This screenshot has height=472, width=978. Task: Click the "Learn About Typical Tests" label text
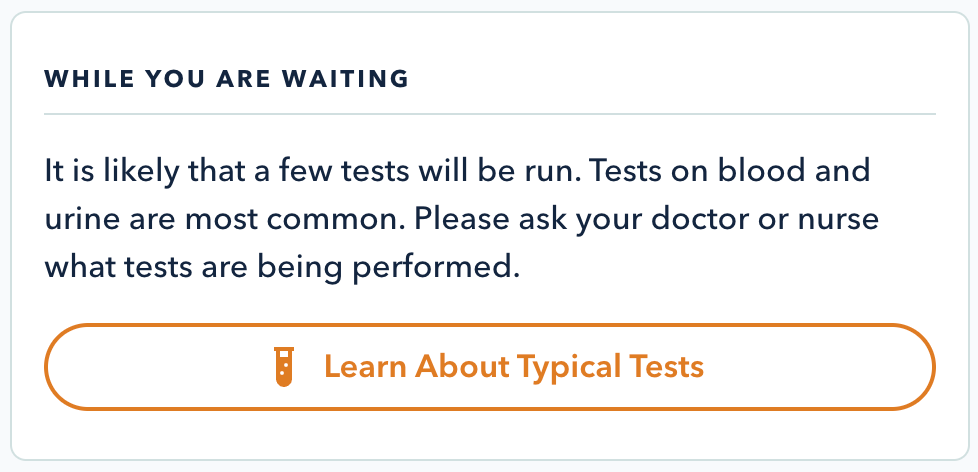click(x=514, y=366)
